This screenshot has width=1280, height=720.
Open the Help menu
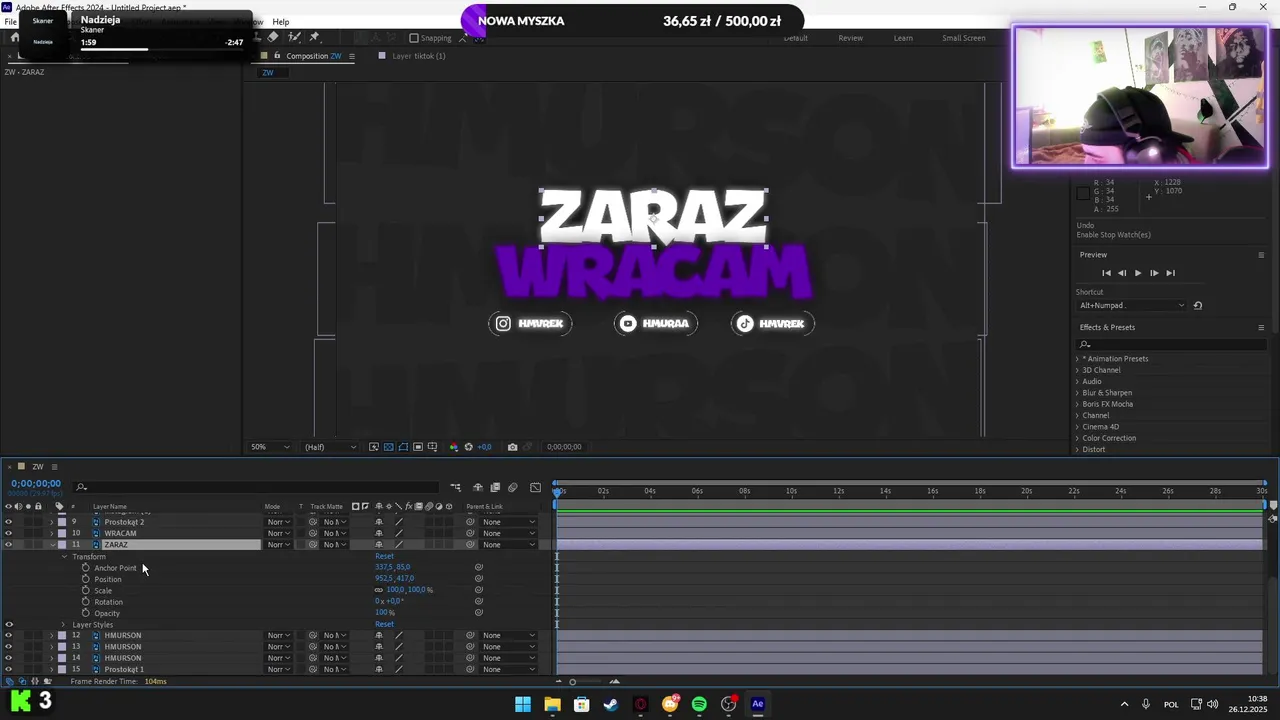click(x=281, y=22)
